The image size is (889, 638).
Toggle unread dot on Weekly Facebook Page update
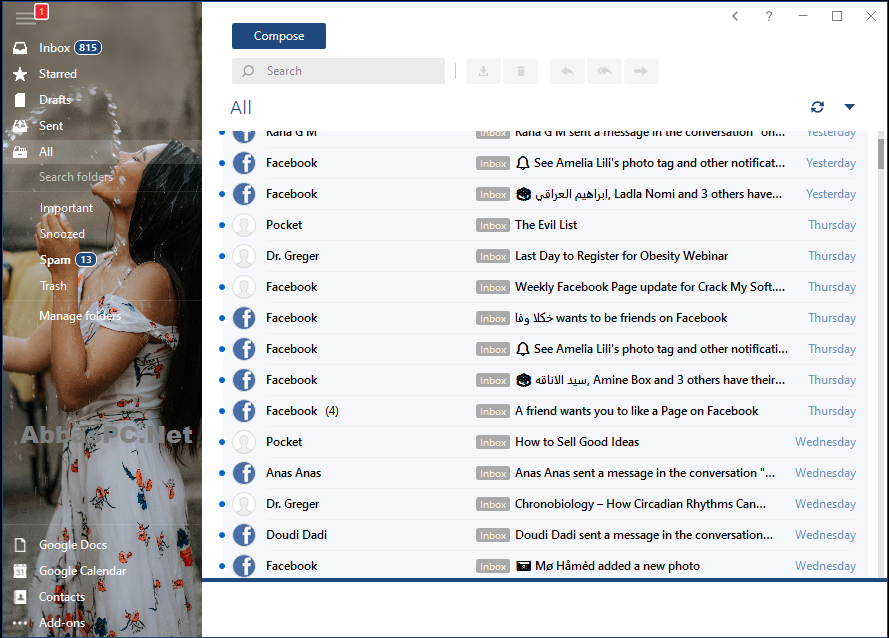(222, 287)
